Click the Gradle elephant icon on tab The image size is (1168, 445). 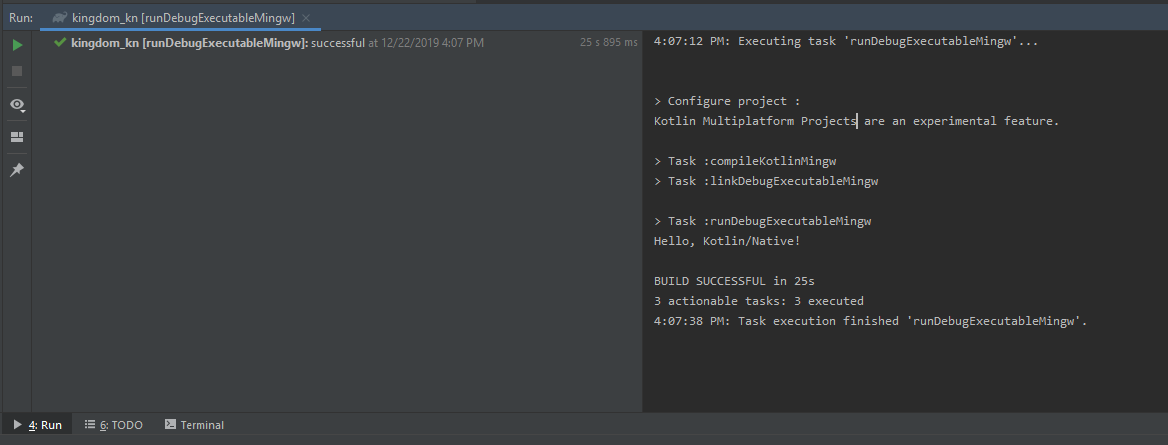(x=60, y=17)
